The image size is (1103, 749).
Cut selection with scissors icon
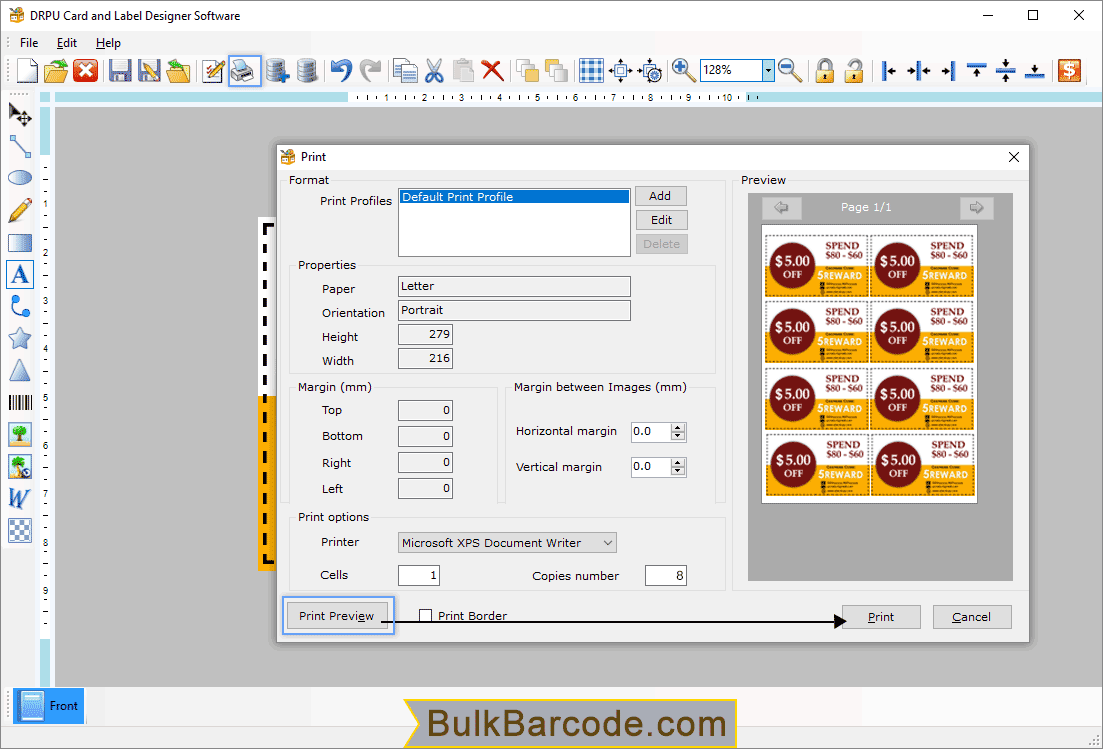click(434, 70)
